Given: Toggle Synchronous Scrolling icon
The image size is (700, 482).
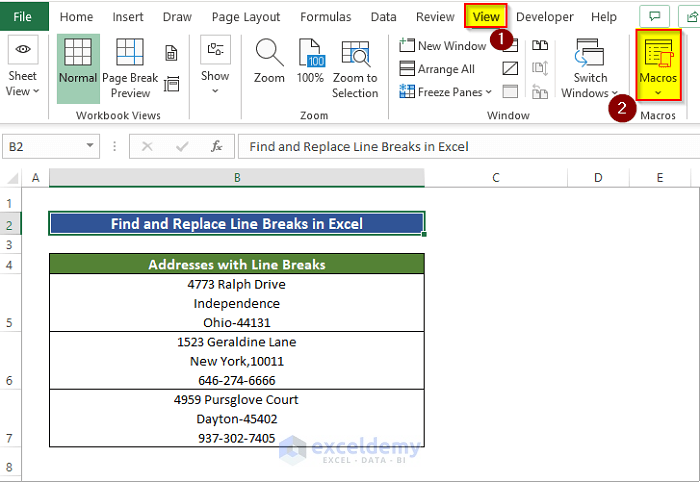Looking at the screenshot, I should click(x=540, y=68).
